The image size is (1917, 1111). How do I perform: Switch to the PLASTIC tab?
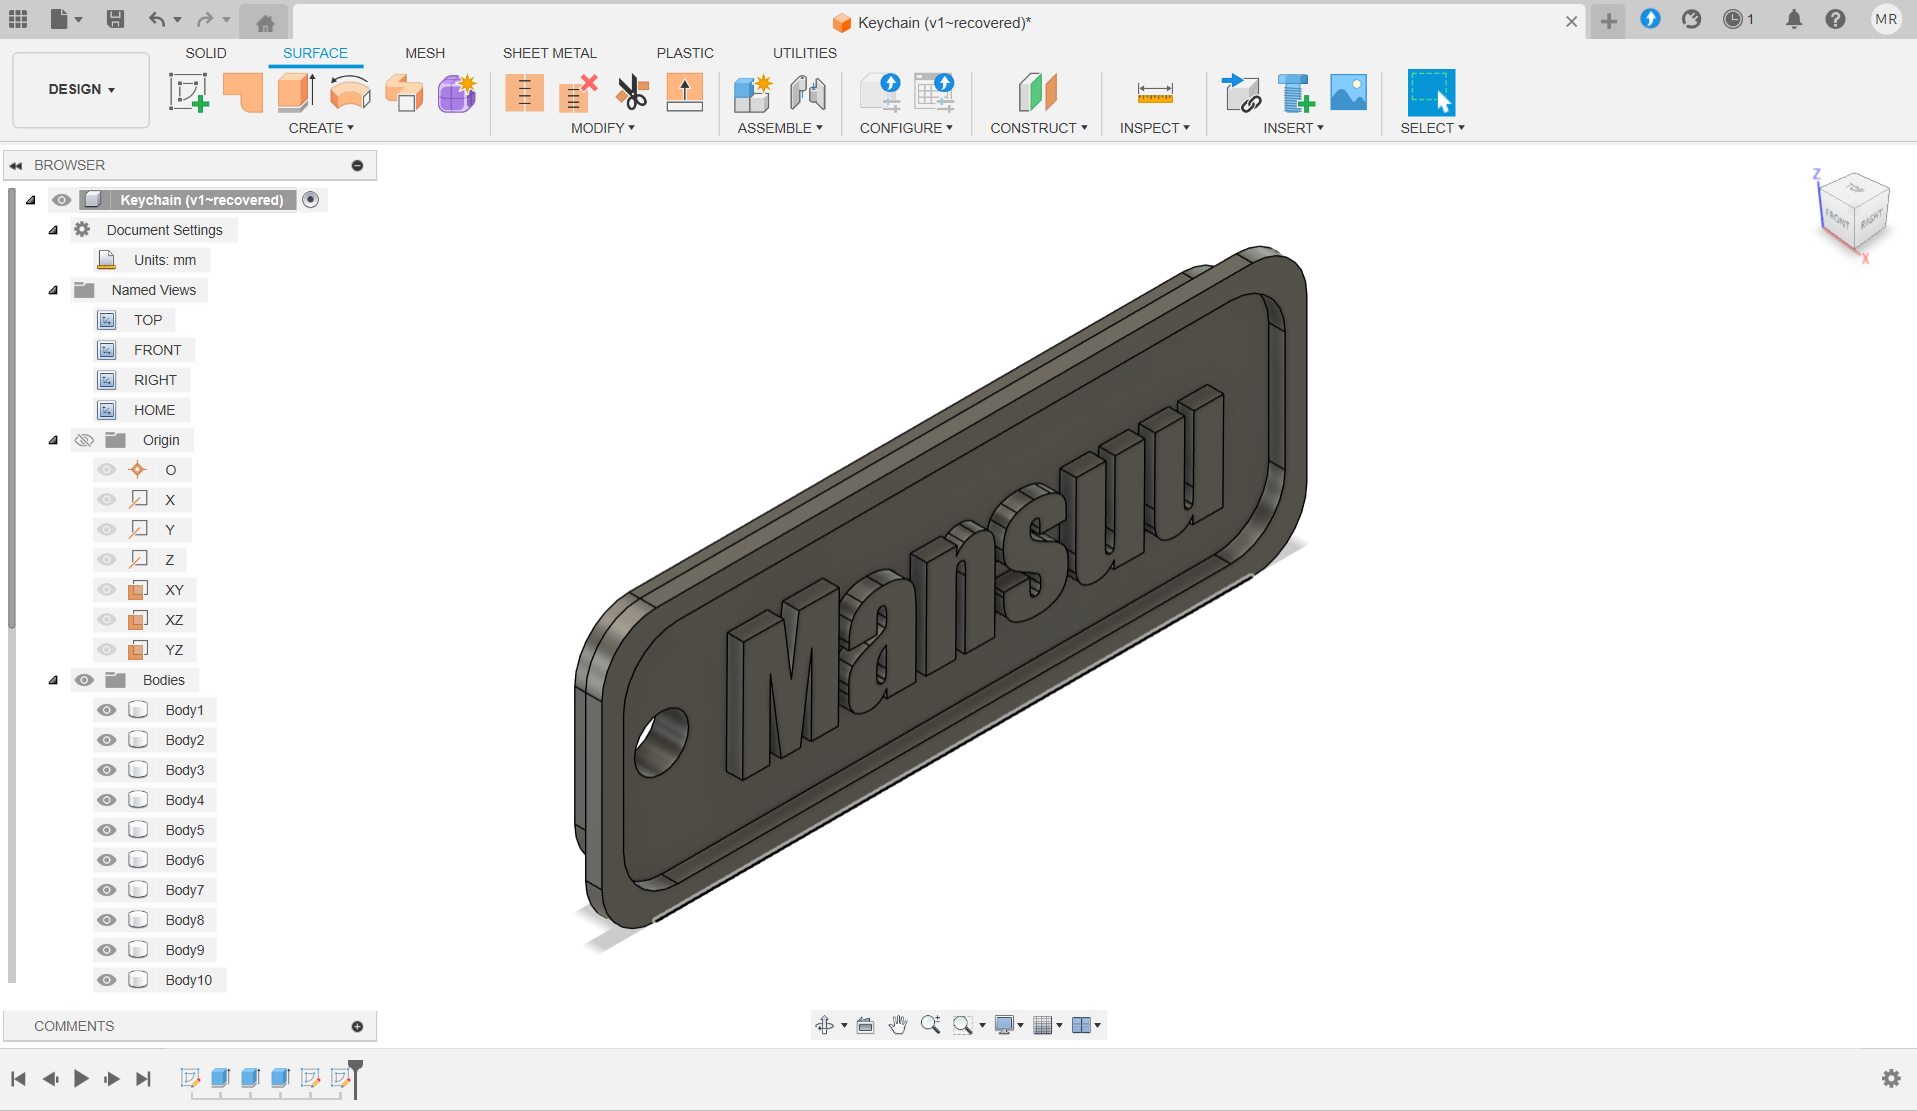pos(685,53)
